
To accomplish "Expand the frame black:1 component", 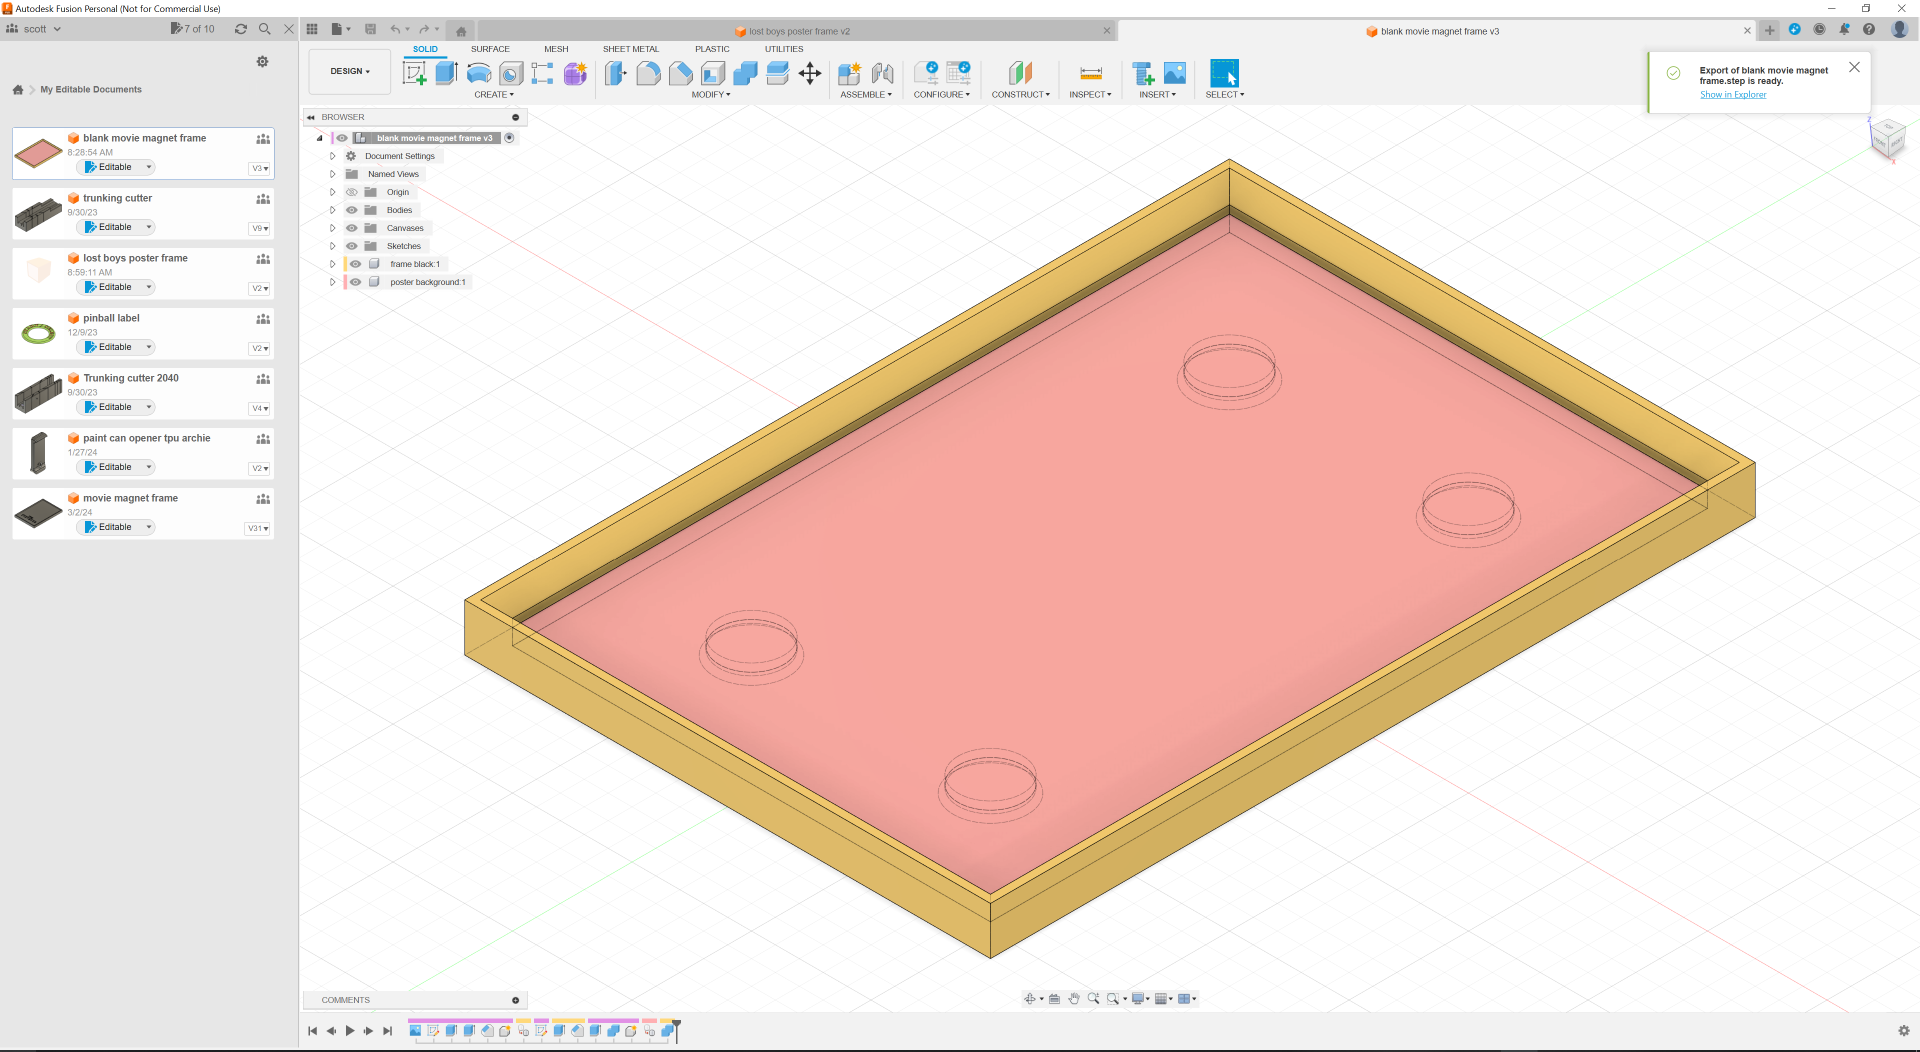I will click(x=333, y=264).
